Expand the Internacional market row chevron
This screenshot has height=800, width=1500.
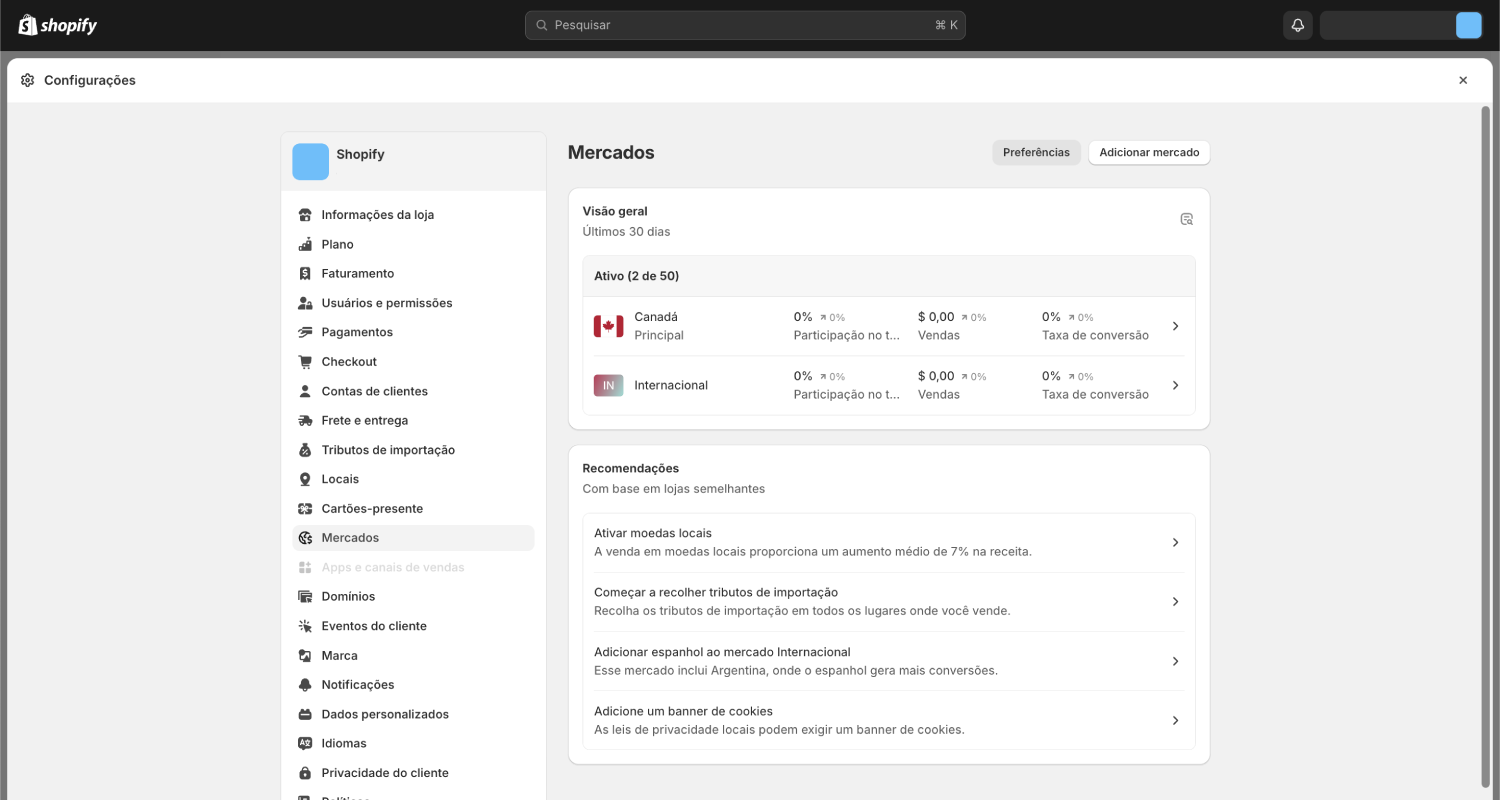pos(1176,385)
